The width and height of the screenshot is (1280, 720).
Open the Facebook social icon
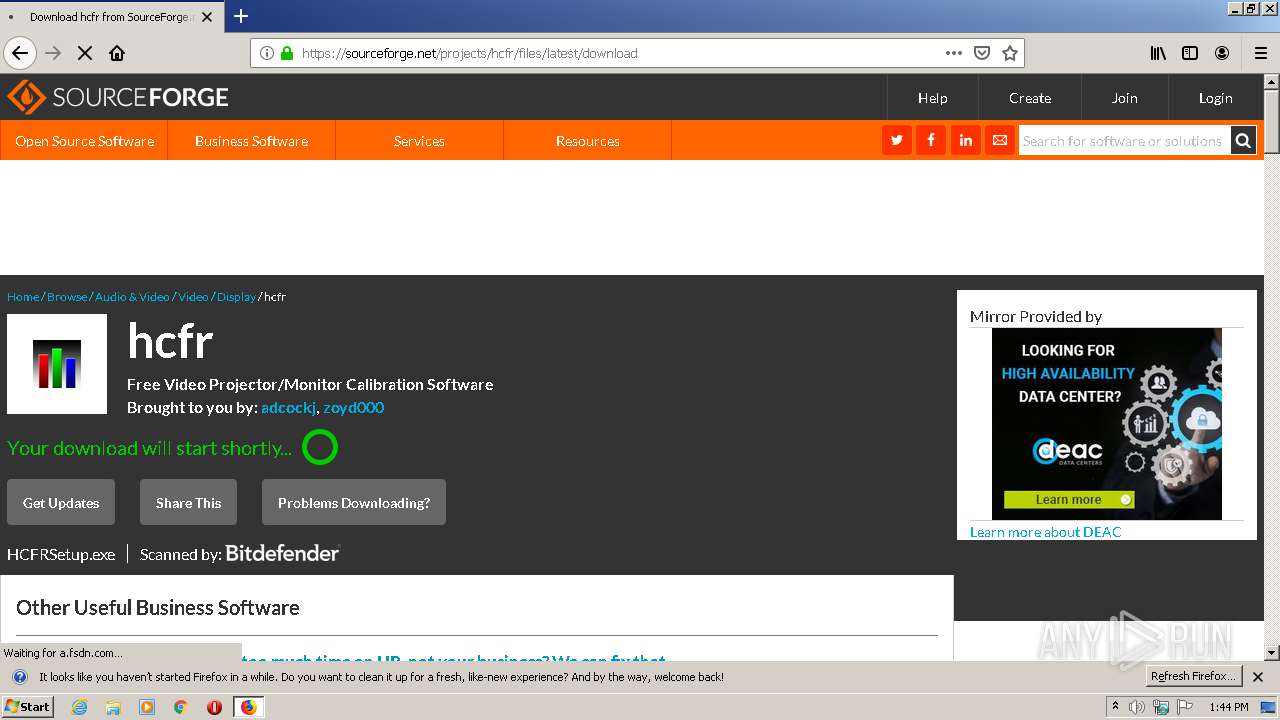click(931, 140)
